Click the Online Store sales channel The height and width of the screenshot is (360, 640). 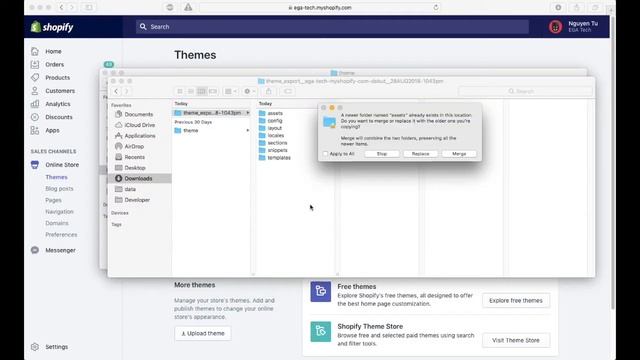(62, 165)
